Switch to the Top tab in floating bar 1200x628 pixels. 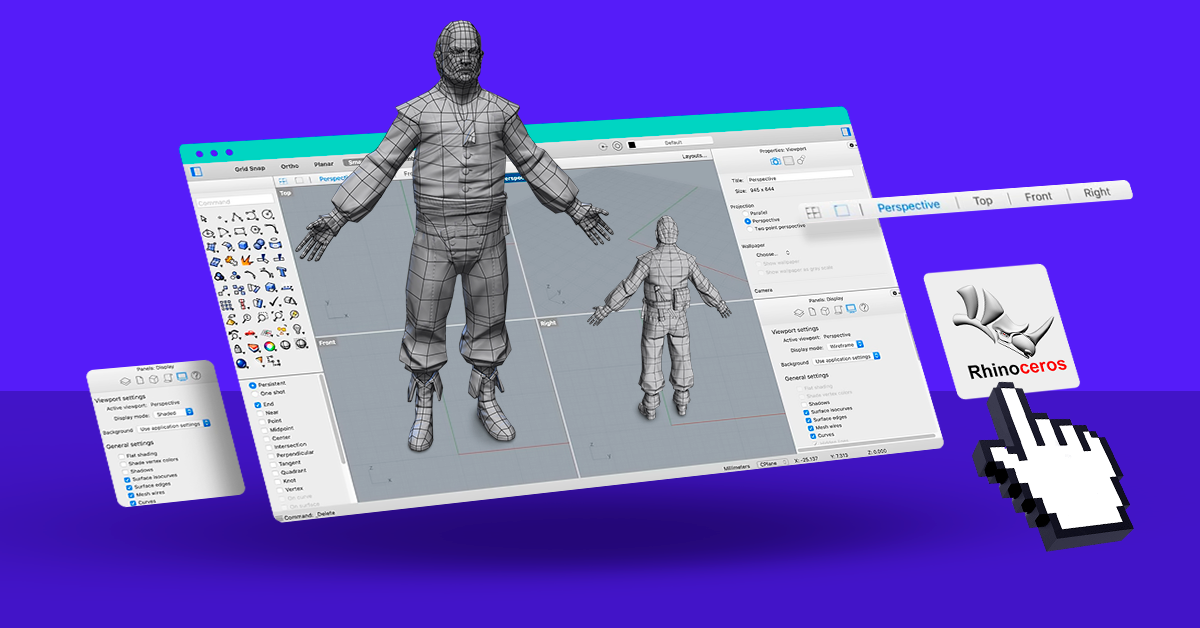coord(983,200)
